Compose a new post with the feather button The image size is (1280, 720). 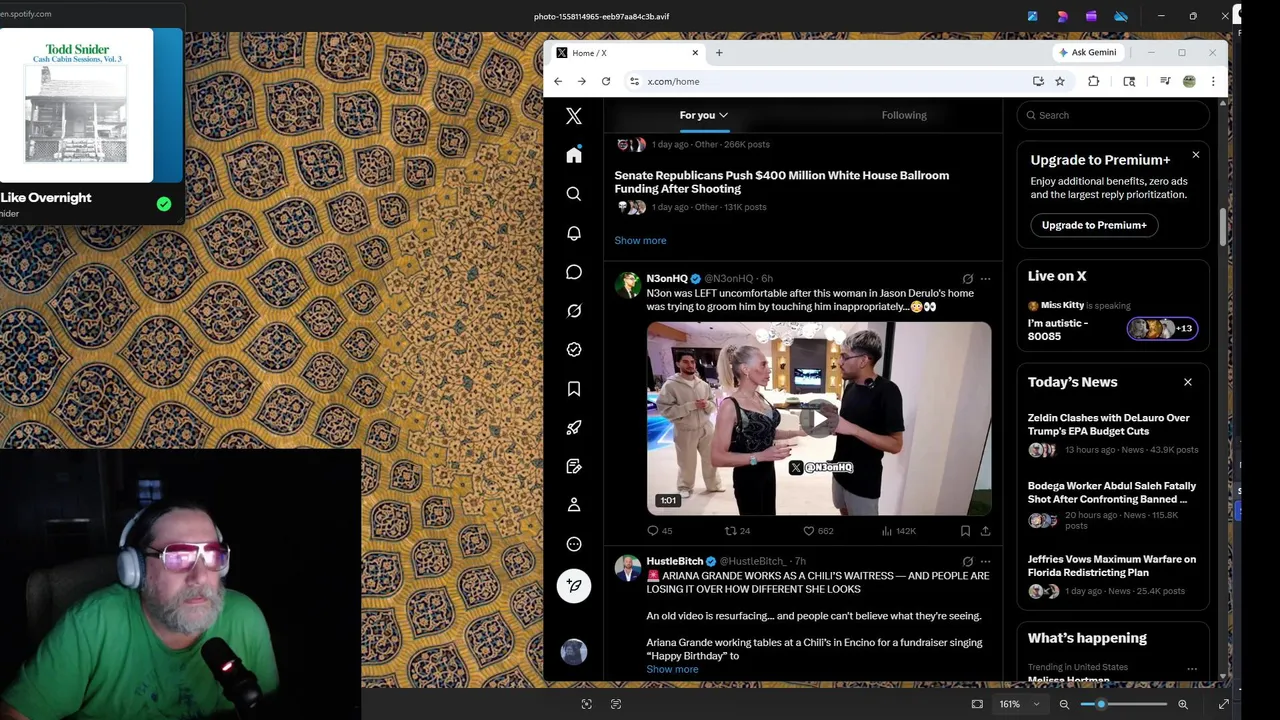tap(574, 585)
